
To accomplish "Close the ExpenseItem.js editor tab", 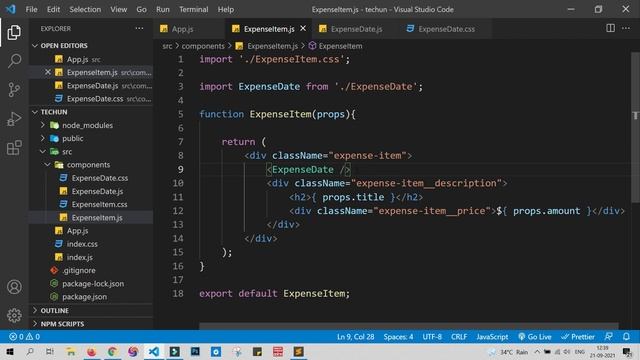I will (x=303, y=28).
